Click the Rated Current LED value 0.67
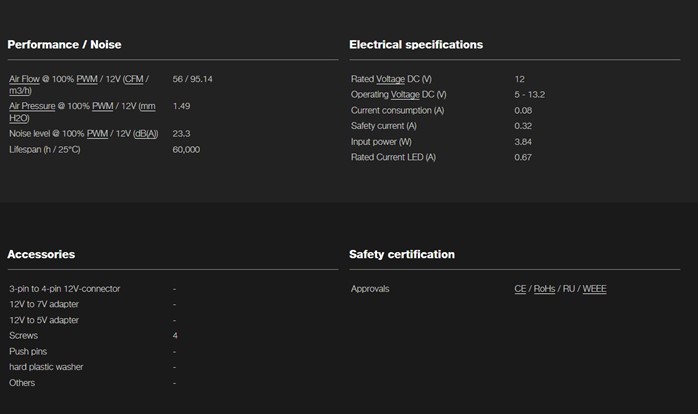 (523, 157)
